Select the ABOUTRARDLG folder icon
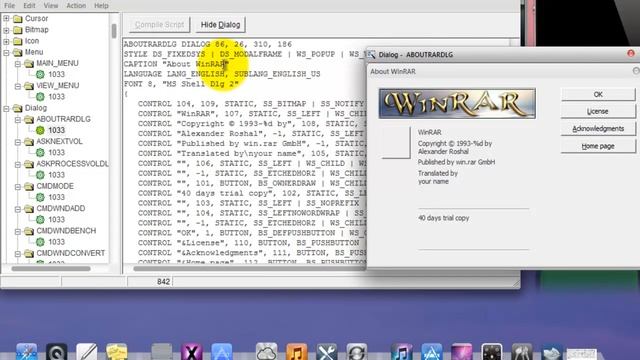This screenshot has height=360, width=640. coord(29,119)
